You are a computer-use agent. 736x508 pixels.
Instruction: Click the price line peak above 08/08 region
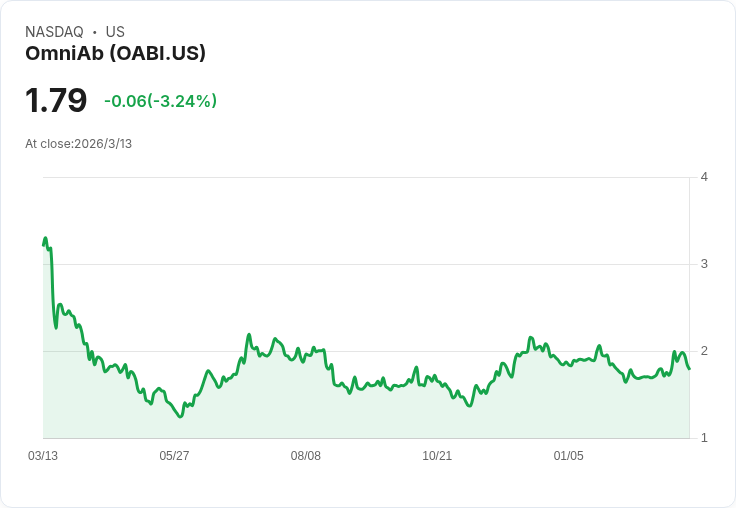point(276,338)
